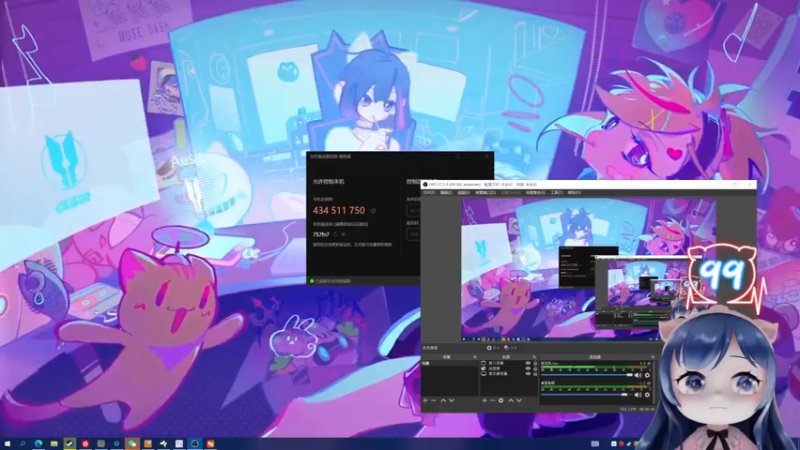The height and width of the screenshot is (450, 800).
Task: Toggle visibility of the window capture source
Action: (528, 363)
